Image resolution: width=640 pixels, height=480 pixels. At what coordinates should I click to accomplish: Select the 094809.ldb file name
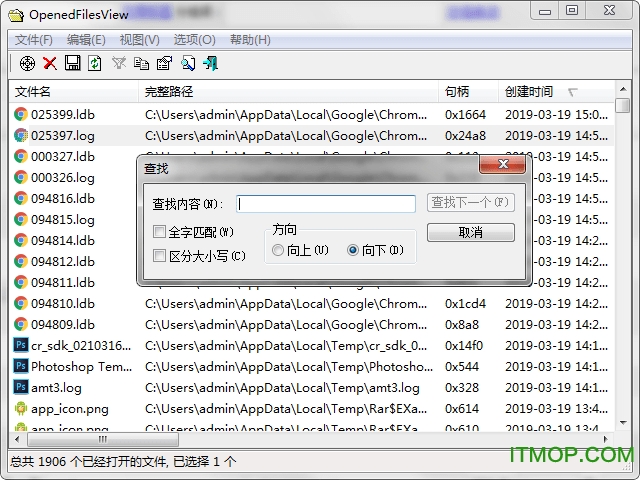(63, 324)
